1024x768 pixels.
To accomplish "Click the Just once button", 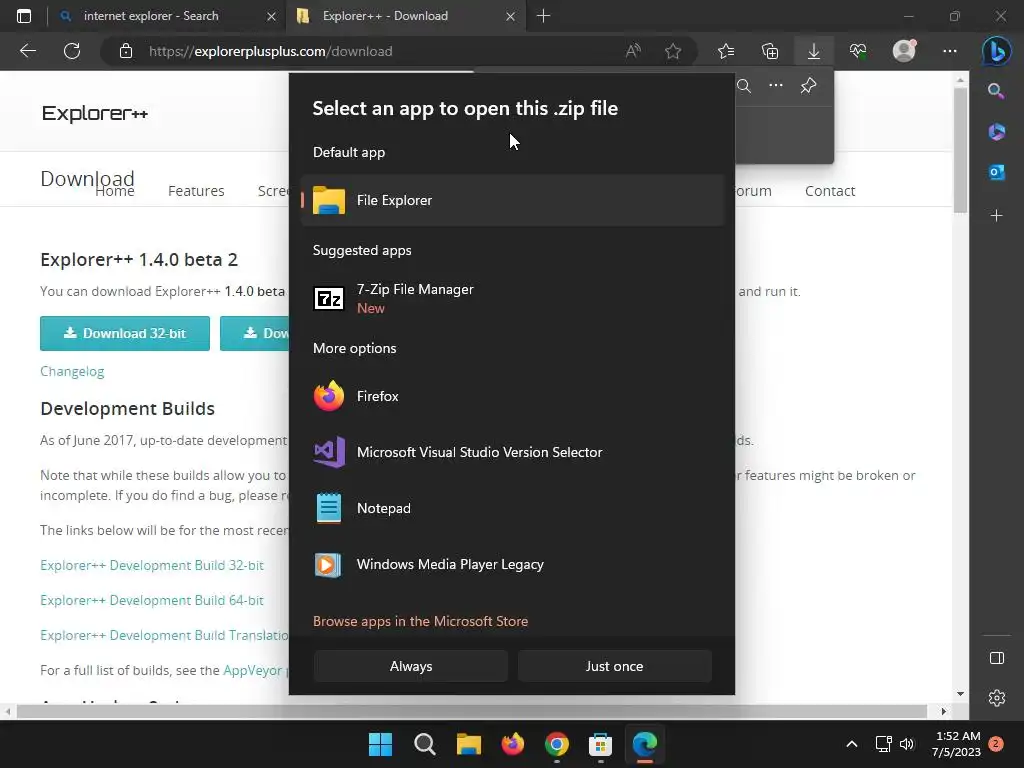I will tap(614, 666).
